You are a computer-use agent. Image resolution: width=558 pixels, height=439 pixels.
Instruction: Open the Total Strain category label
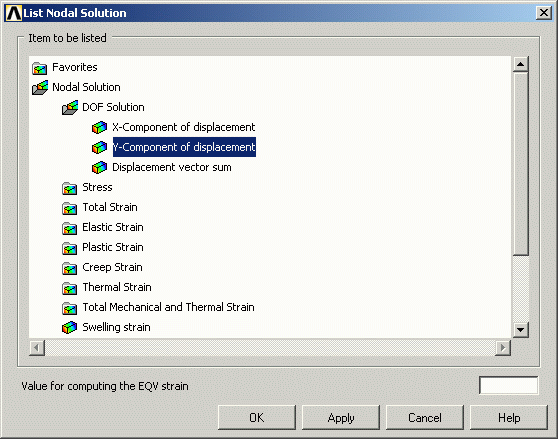pyautogui.click(x=110, y=207)
